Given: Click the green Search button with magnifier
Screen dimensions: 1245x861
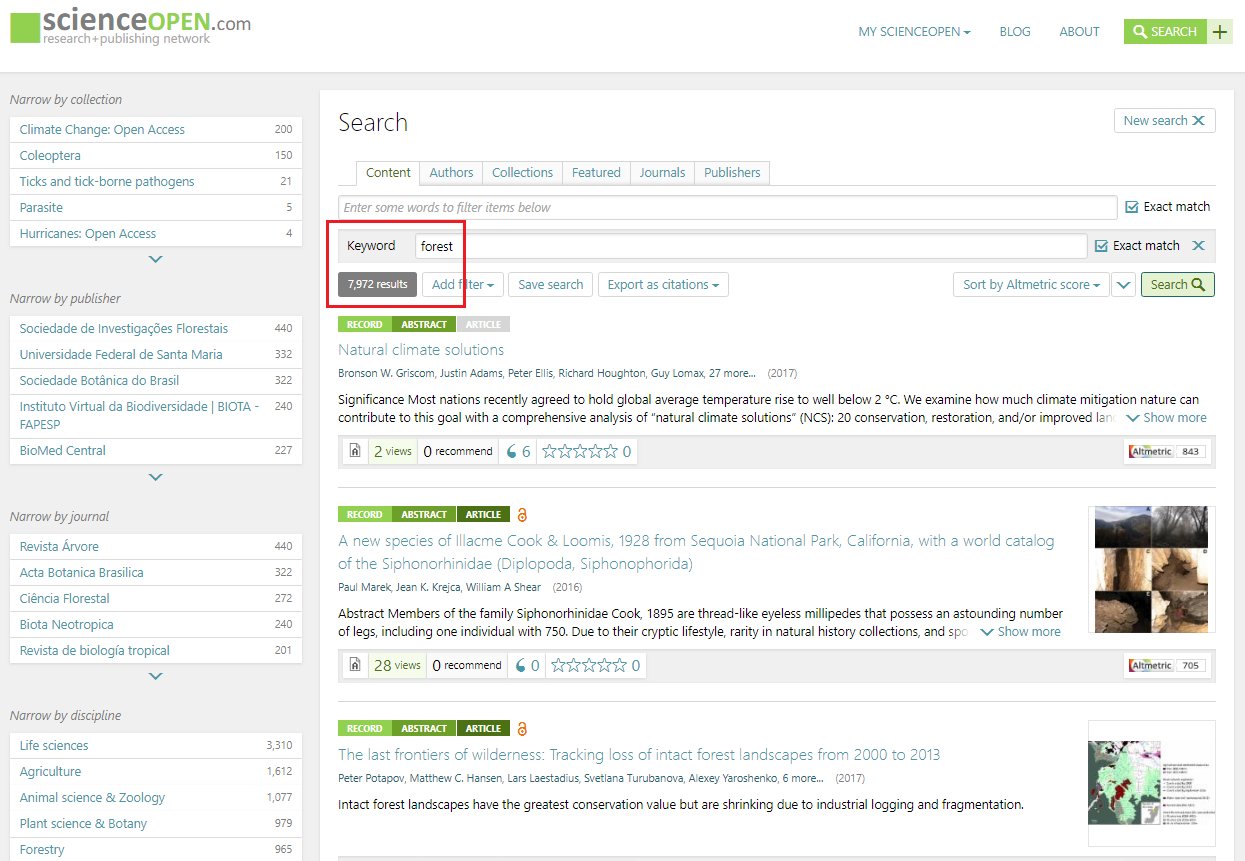Looking at the screenshot, I should pos(1178,285).
